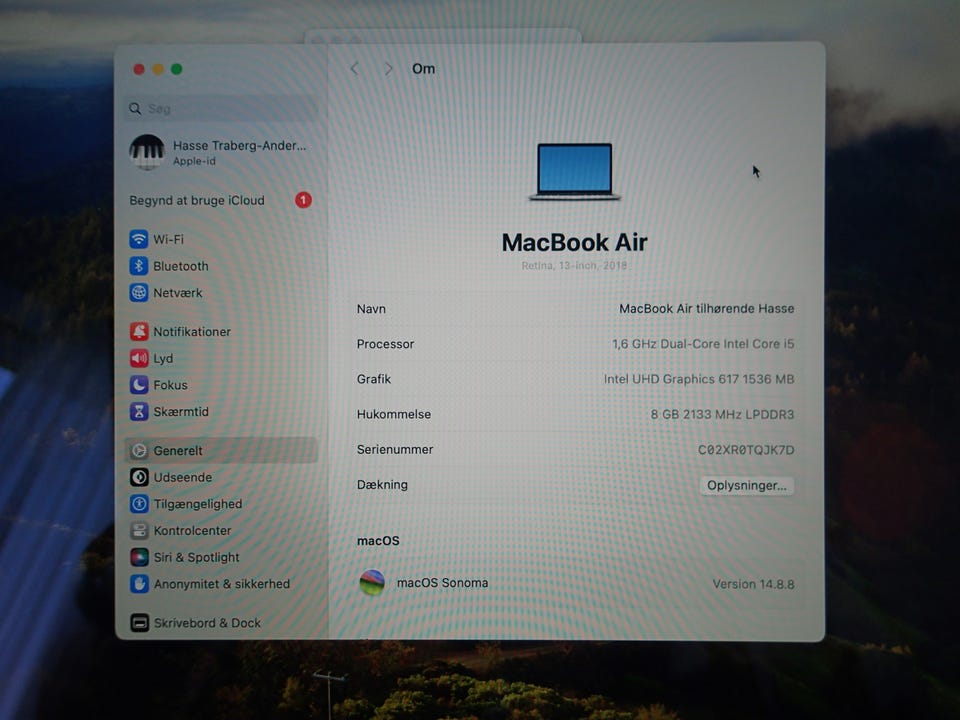The height and width of the screenshot is (720, 960).
Task: Click the Oplysninger... button
Action: tap(746, 486)
